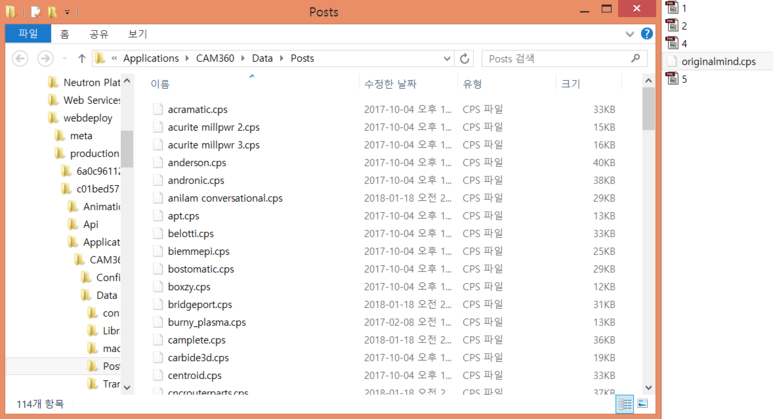Viewport: 773px width, 419px height.
Task: Select file anderson.cps
Action: coord(197,163)
